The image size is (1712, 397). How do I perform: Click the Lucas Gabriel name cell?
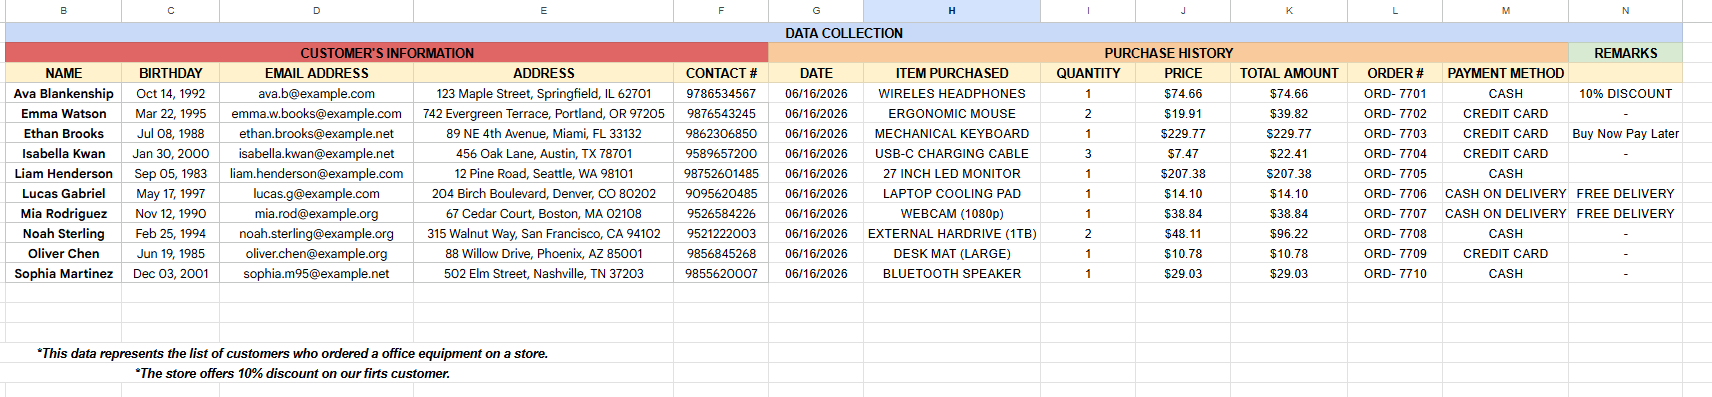pyautogui.click(x=63, y=193)
